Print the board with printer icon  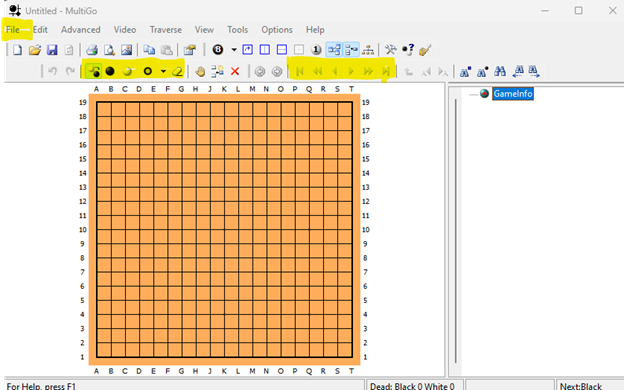click(92, 50)
